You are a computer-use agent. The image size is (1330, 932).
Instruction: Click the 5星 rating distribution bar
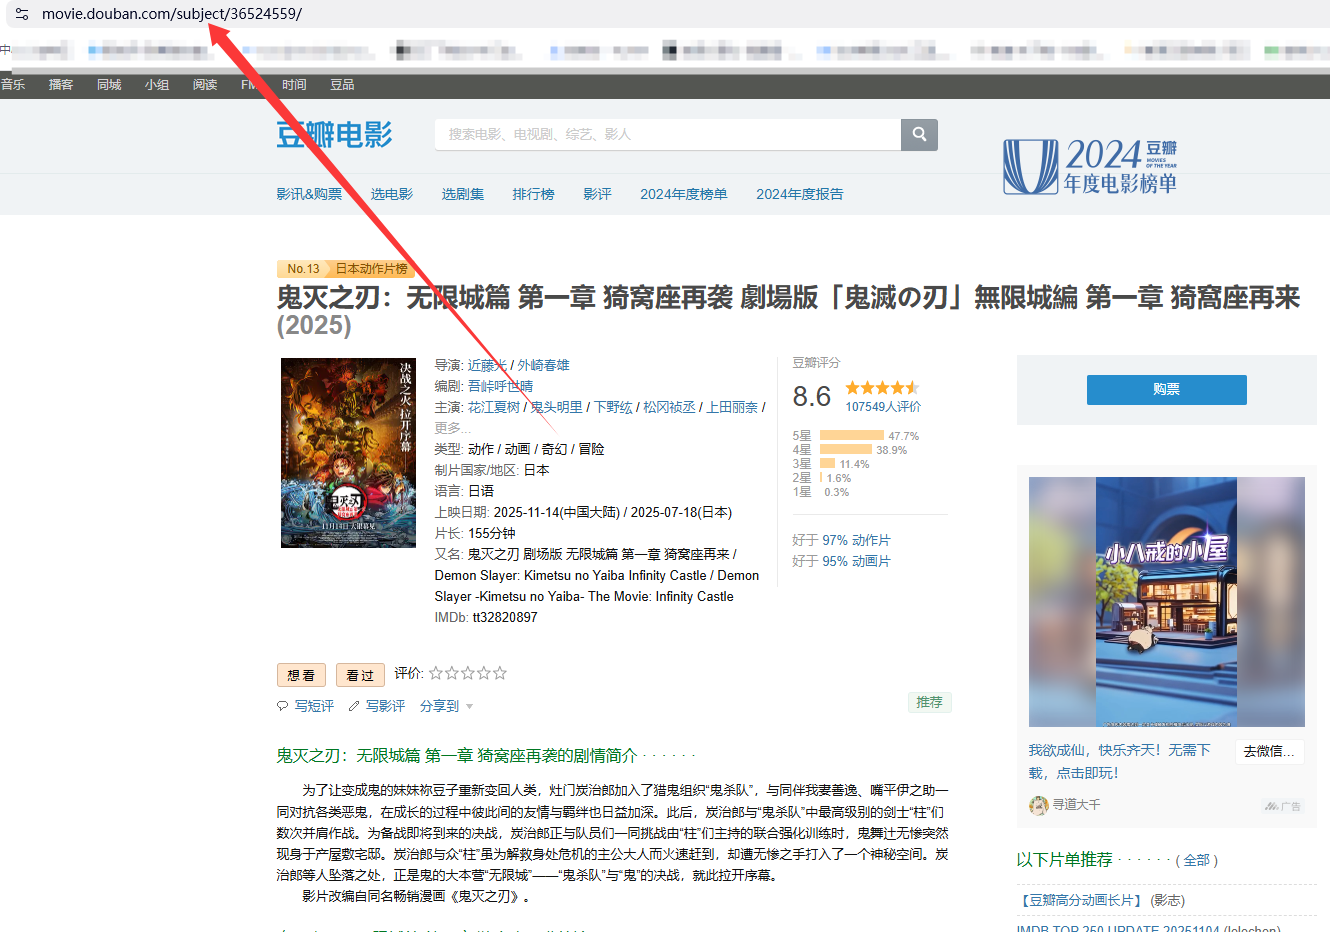851,436
